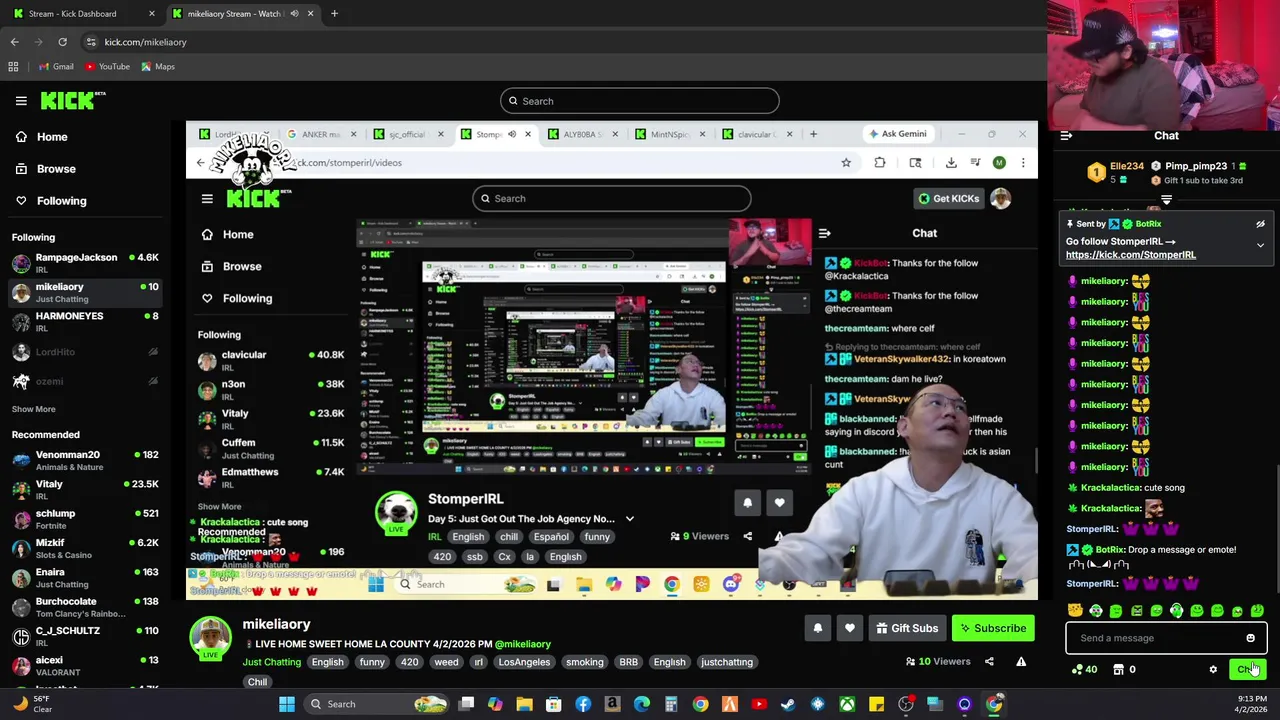Click the Kick search field at the top

pos(640,101)
